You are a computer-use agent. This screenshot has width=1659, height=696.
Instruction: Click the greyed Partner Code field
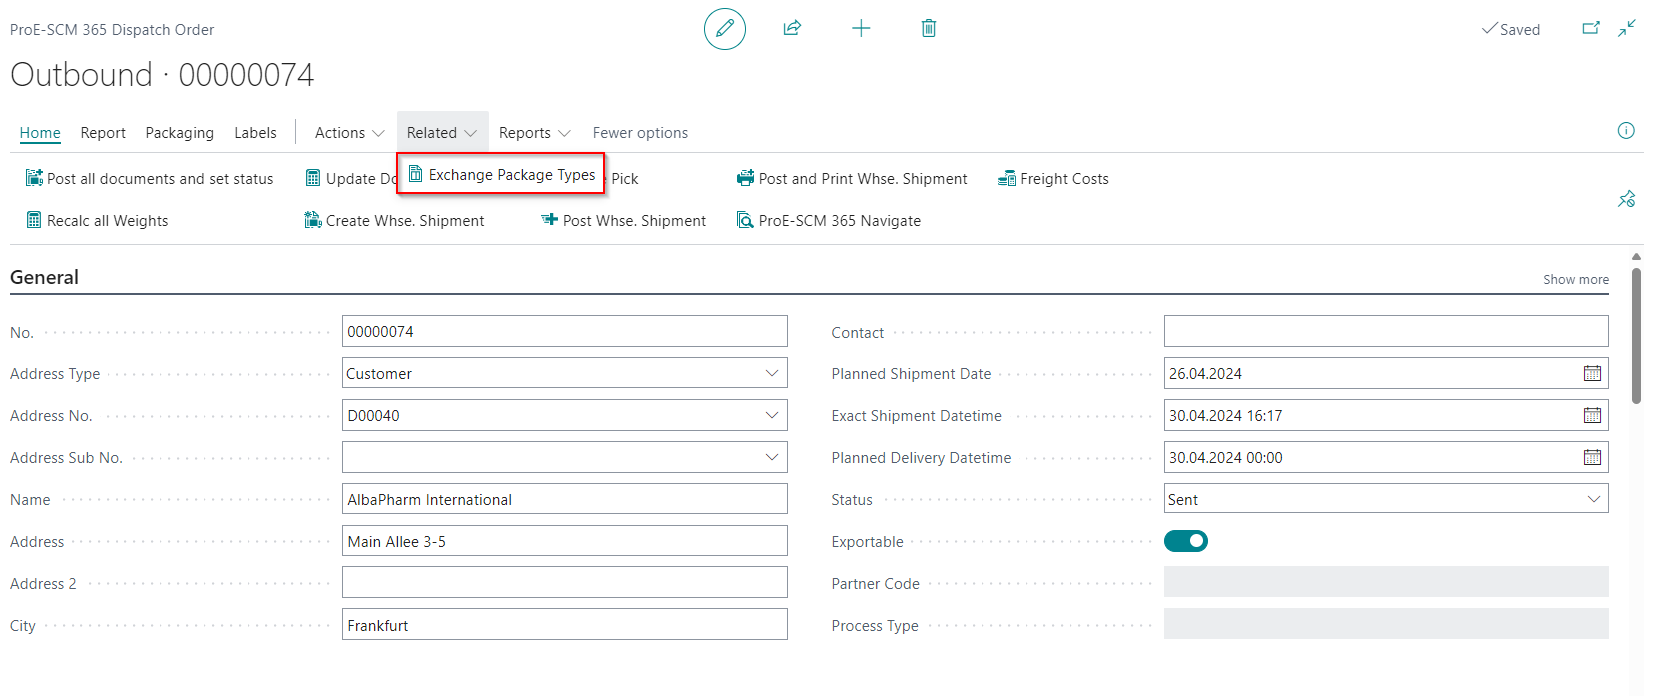1386,582
